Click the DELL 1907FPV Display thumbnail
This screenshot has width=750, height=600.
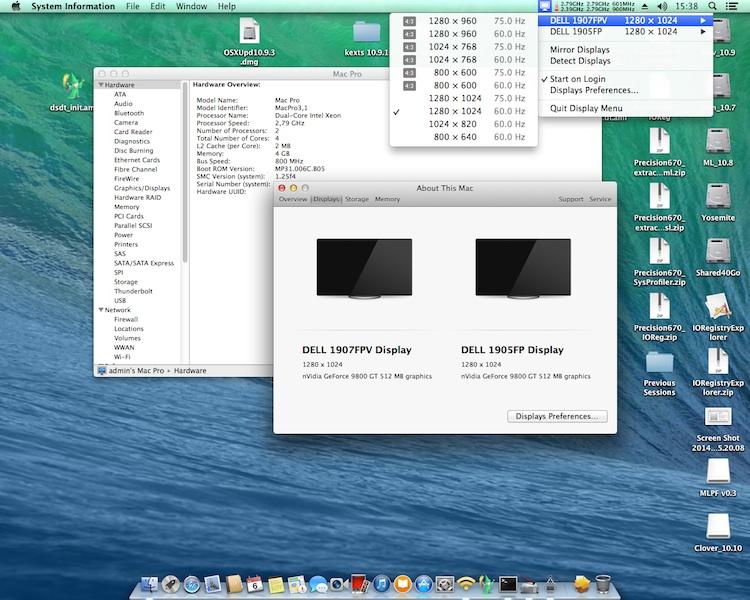click(364, 268)
